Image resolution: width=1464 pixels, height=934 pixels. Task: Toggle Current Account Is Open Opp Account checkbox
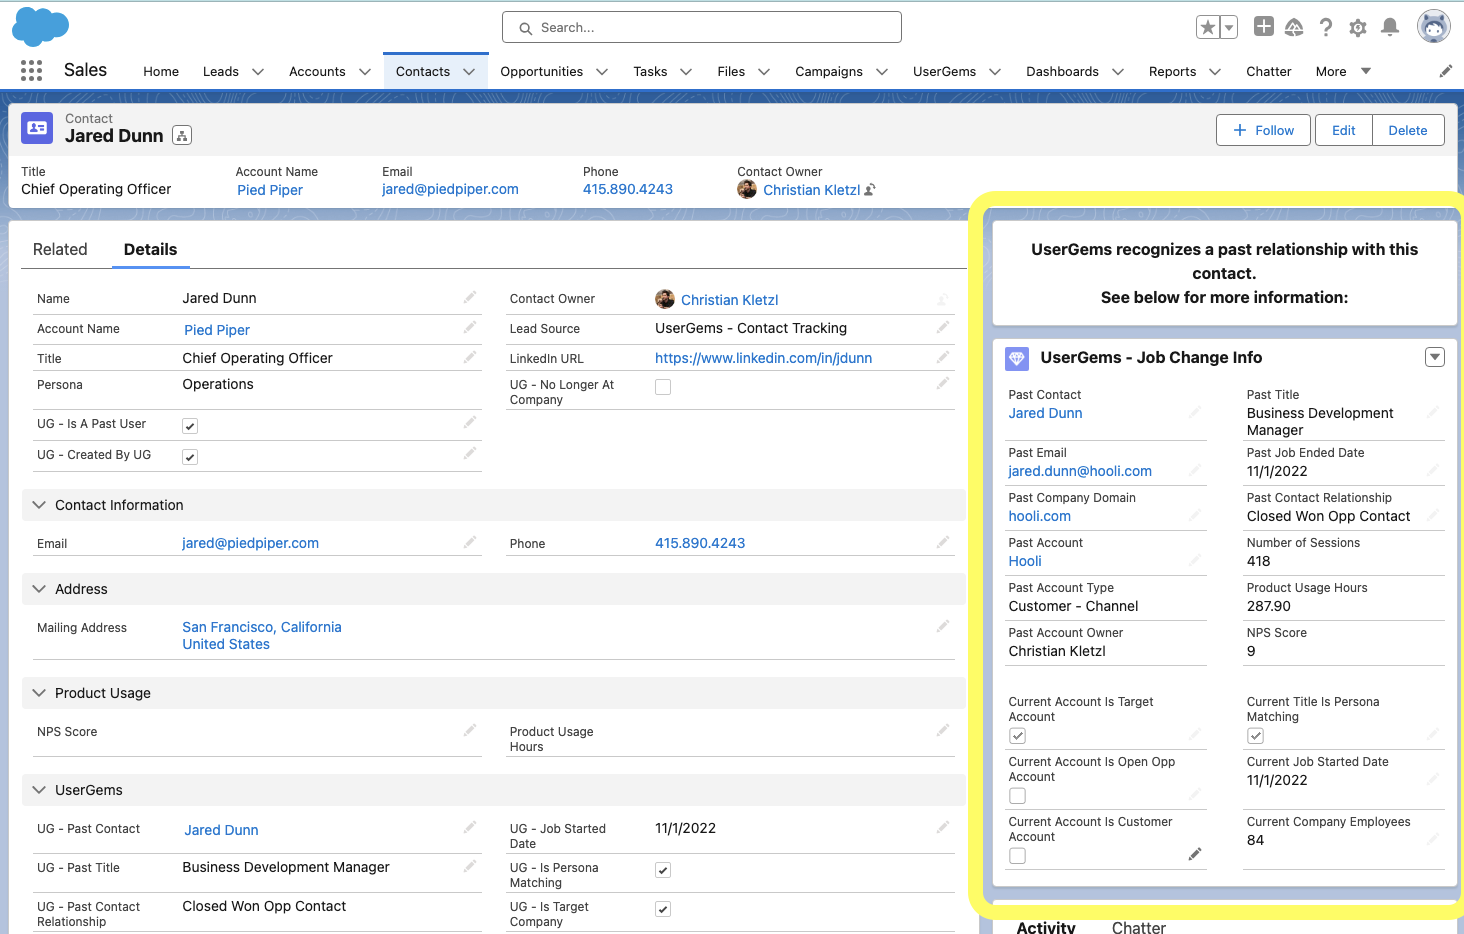[x=1018, y=796]
